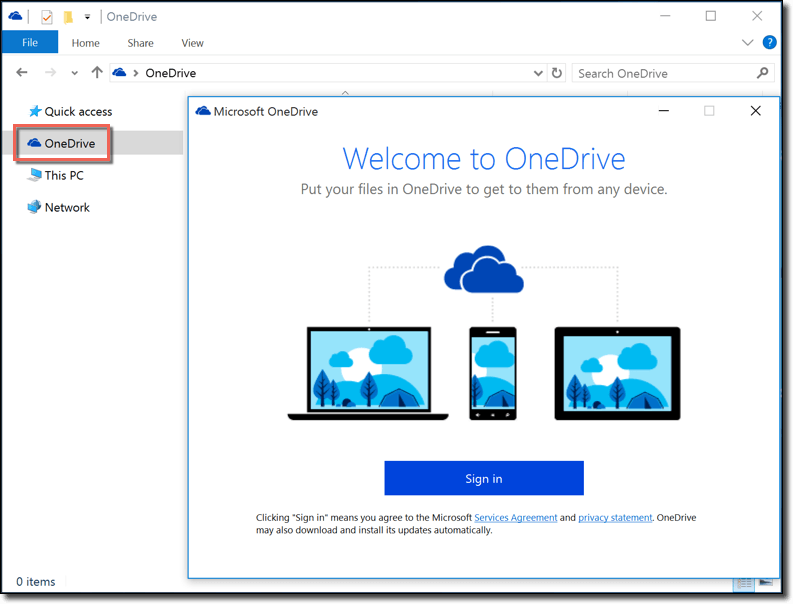The image size is (793, 604).
Task: Minimize the File Explorer window
Action: pyautogui.click(x=665, y=16)
